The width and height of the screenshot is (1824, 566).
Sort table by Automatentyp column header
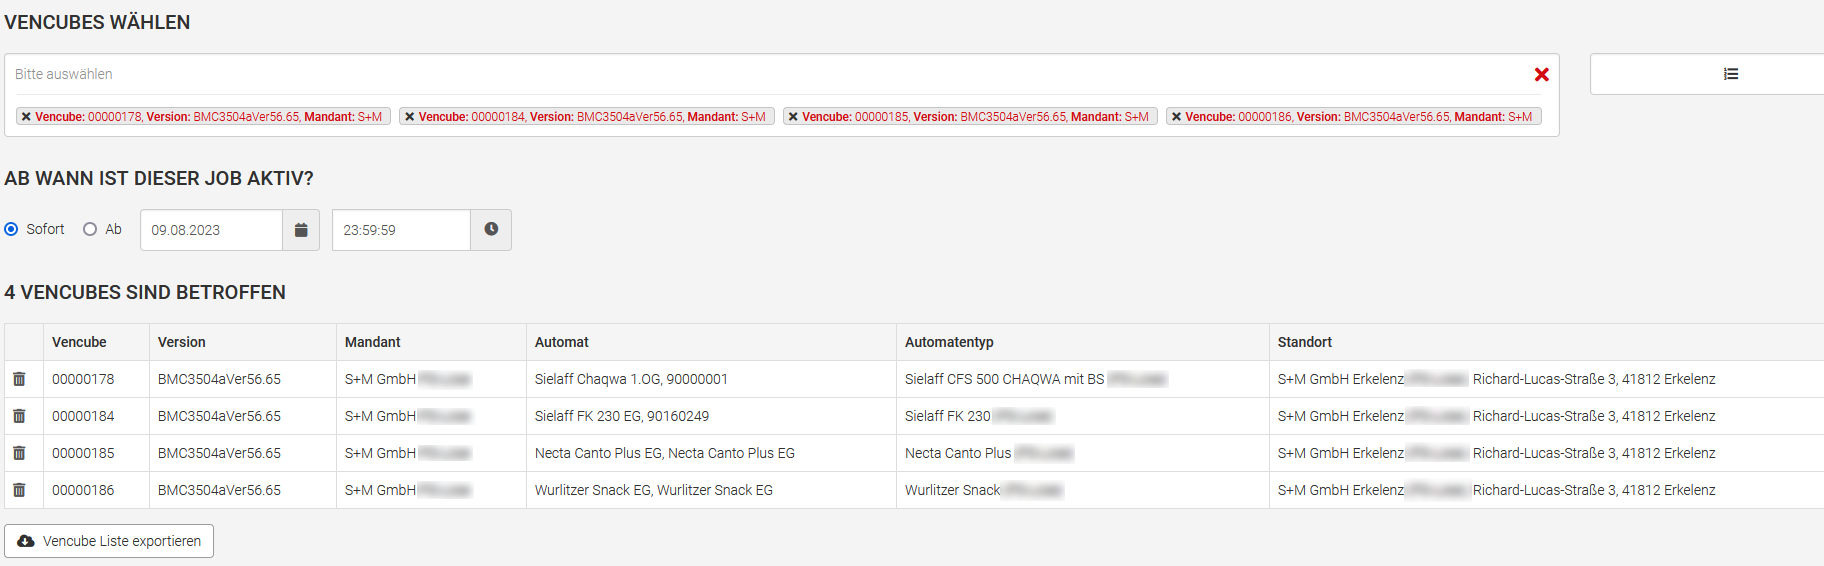click(949, 342)
